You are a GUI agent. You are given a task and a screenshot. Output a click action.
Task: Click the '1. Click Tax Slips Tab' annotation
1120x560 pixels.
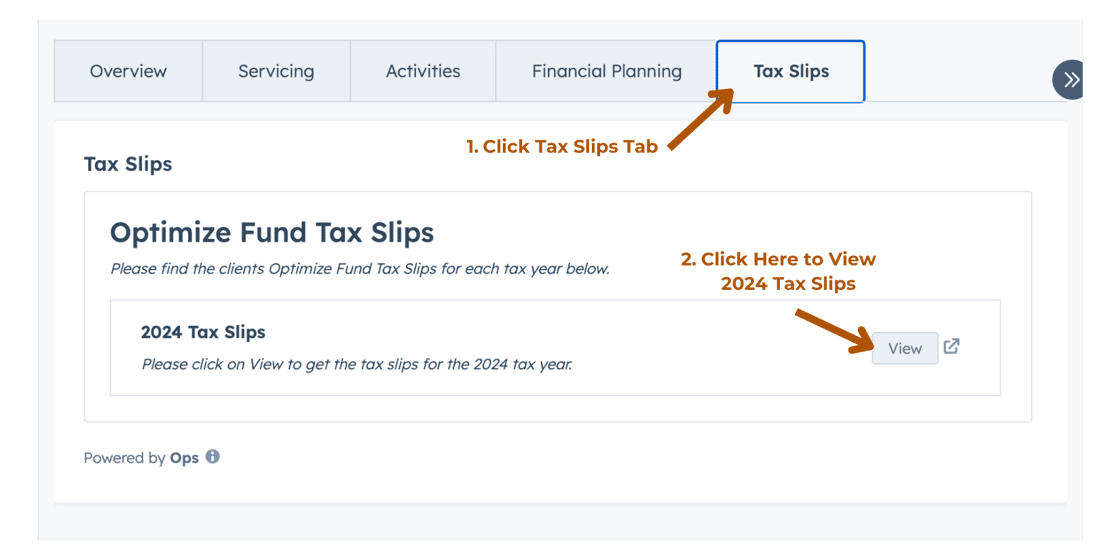[561, 146]
